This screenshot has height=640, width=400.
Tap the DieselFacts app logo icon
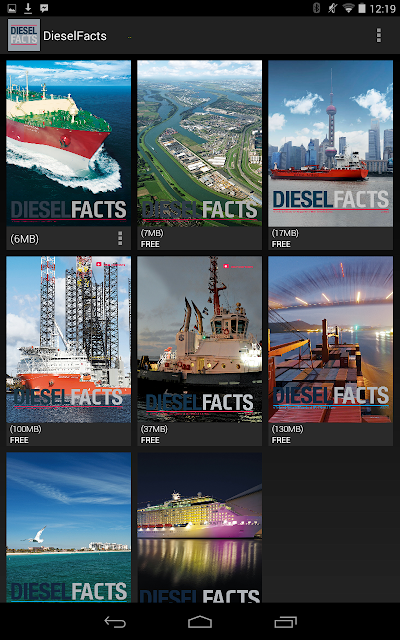point(24,35)
